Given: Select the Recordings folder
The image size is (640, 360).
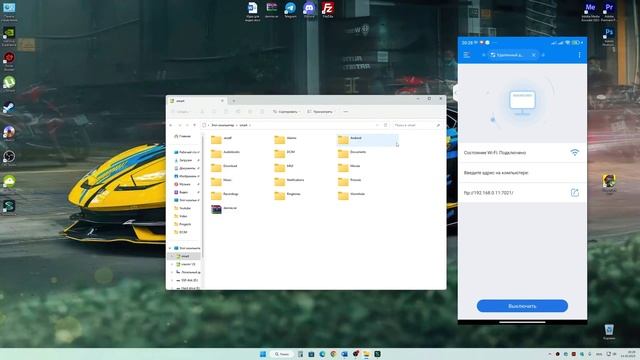Looking at the screenshot, I should [225, 195].
